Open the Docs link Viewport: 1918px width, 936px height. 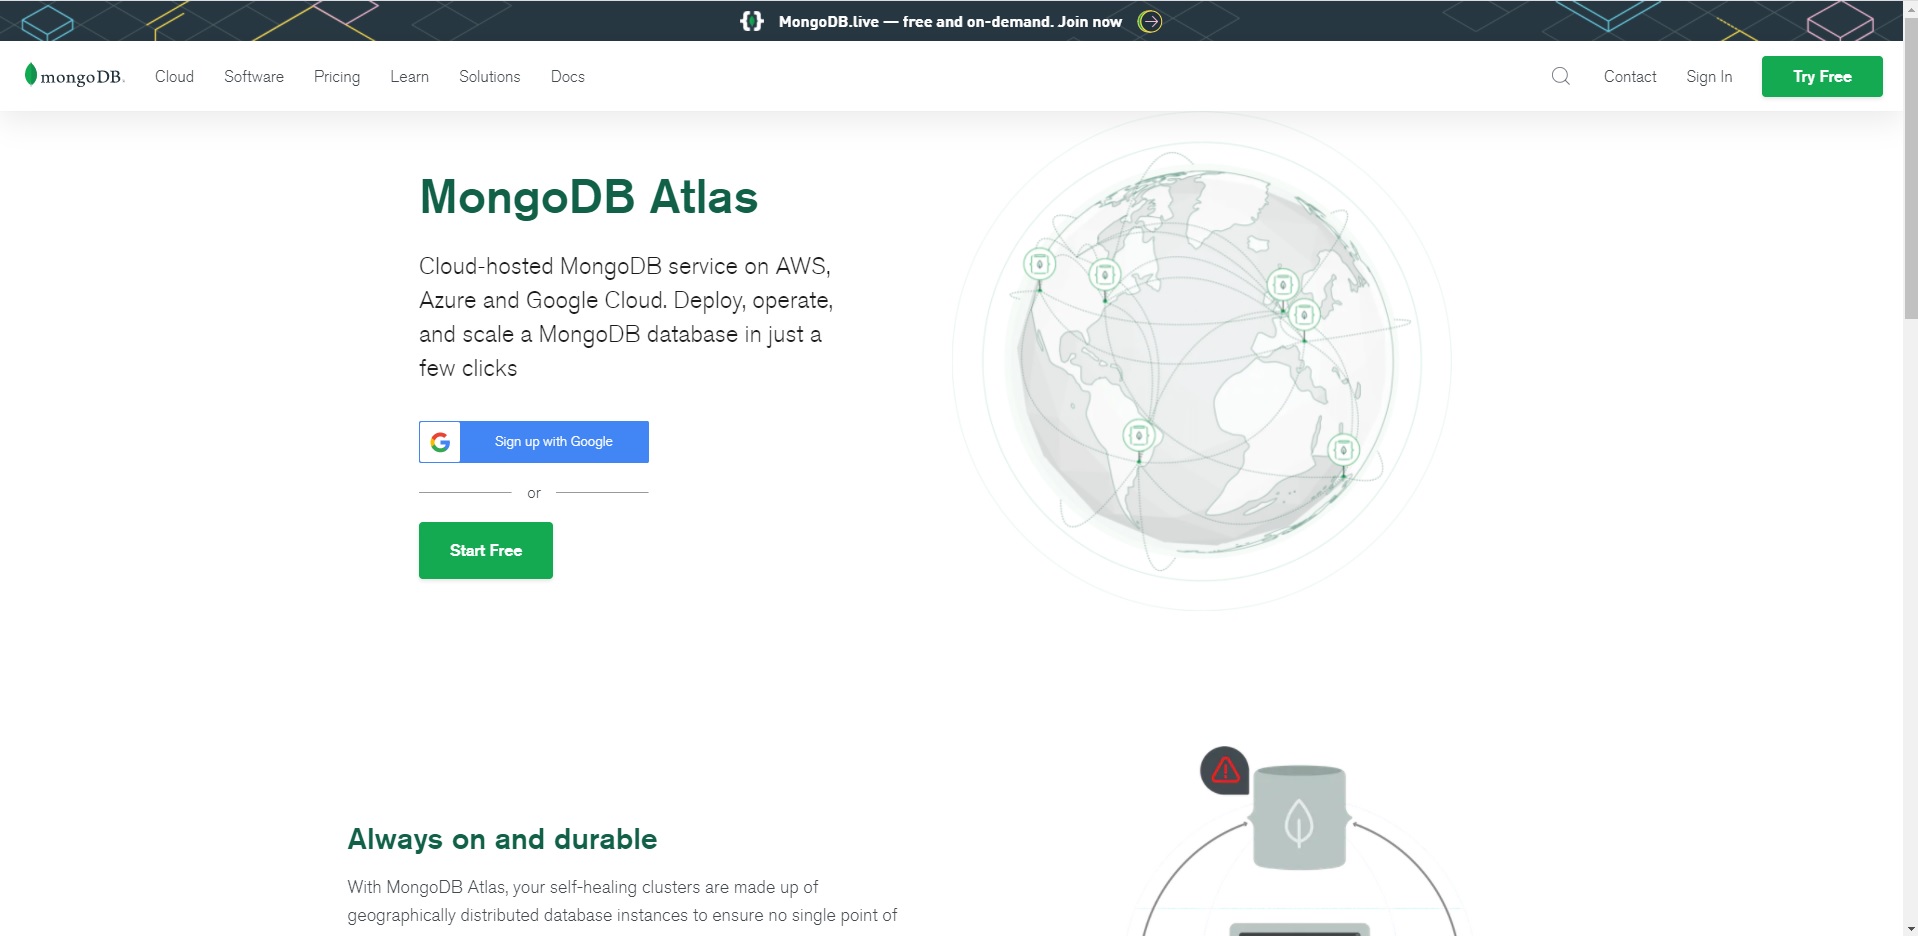[567, 77]
